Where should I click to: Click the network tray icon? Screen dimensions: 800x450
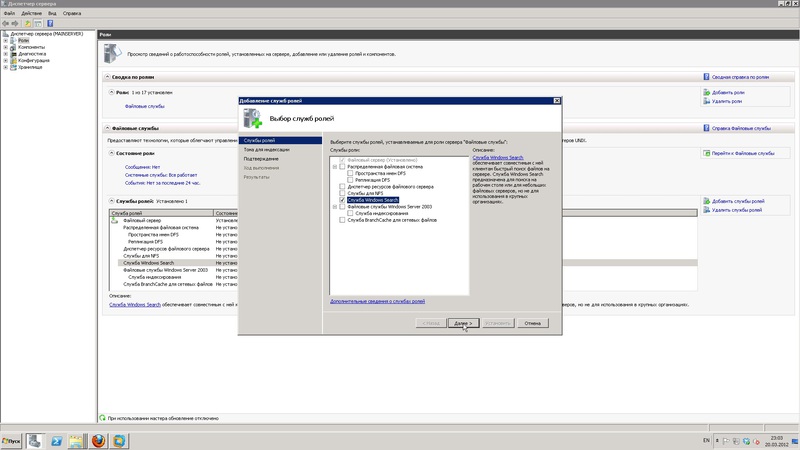[x=736, y=441]
